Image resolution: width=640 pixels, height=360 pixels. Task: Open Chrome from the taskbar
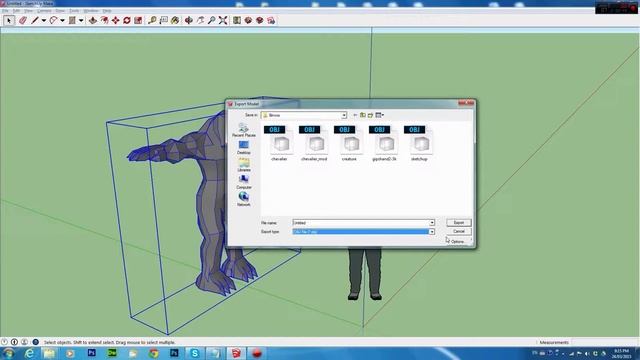(153, 353)
